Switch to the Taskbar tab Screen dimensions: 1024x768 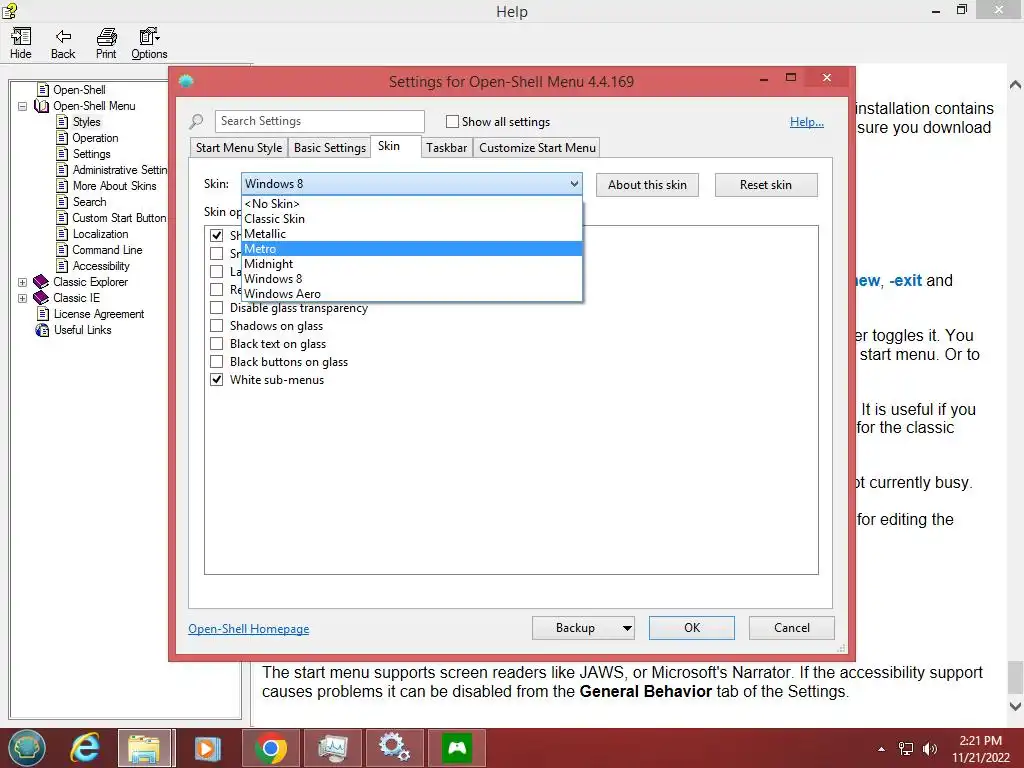click(447, 148)
